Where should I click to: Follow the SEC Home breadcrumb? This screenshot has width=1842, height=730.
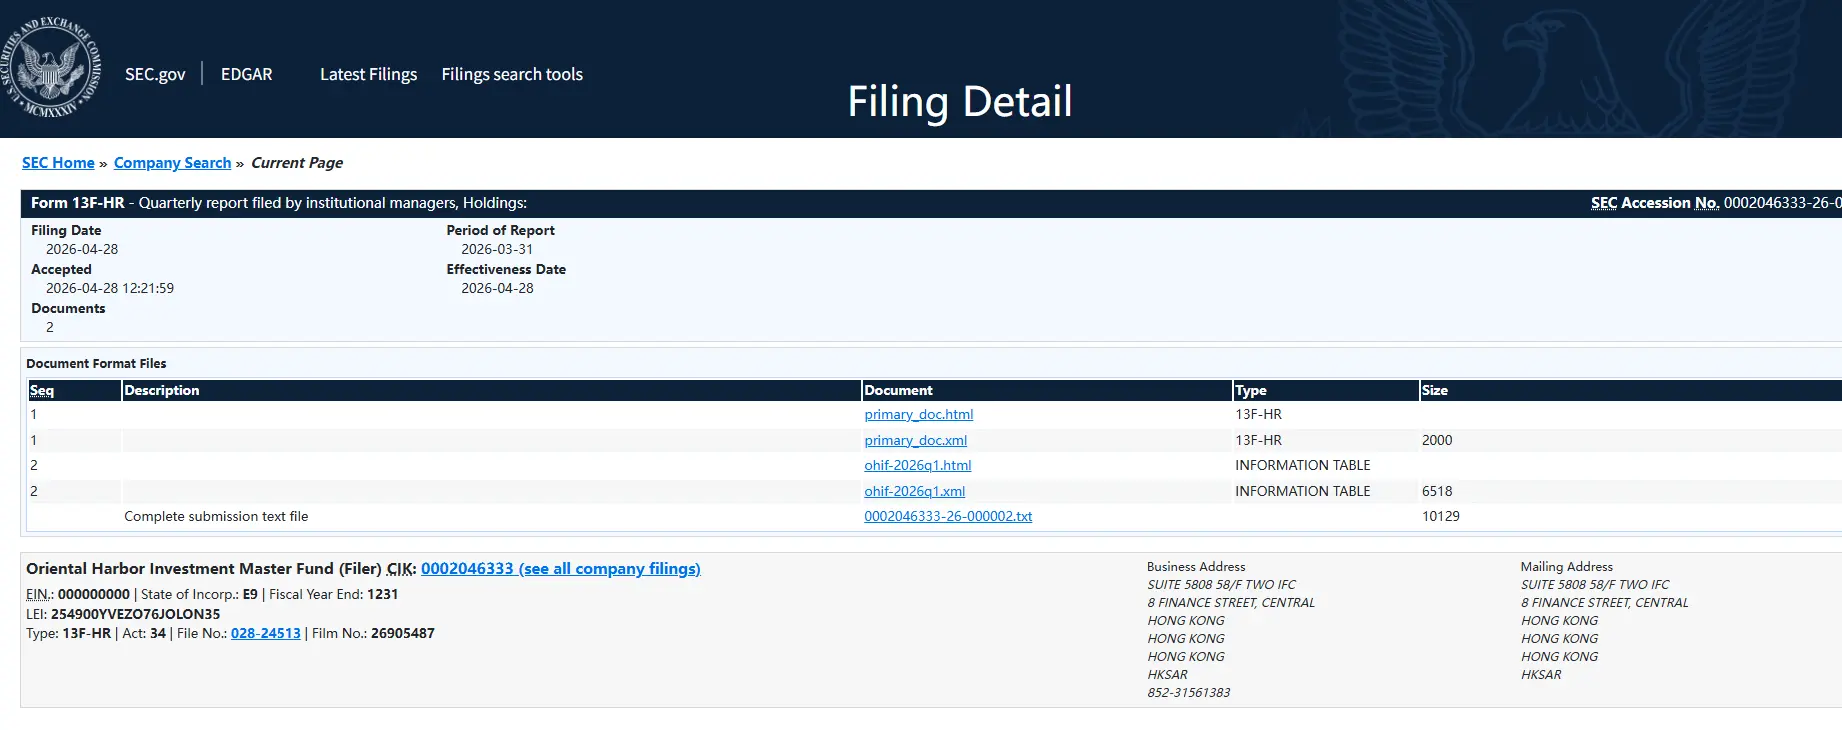58,163
